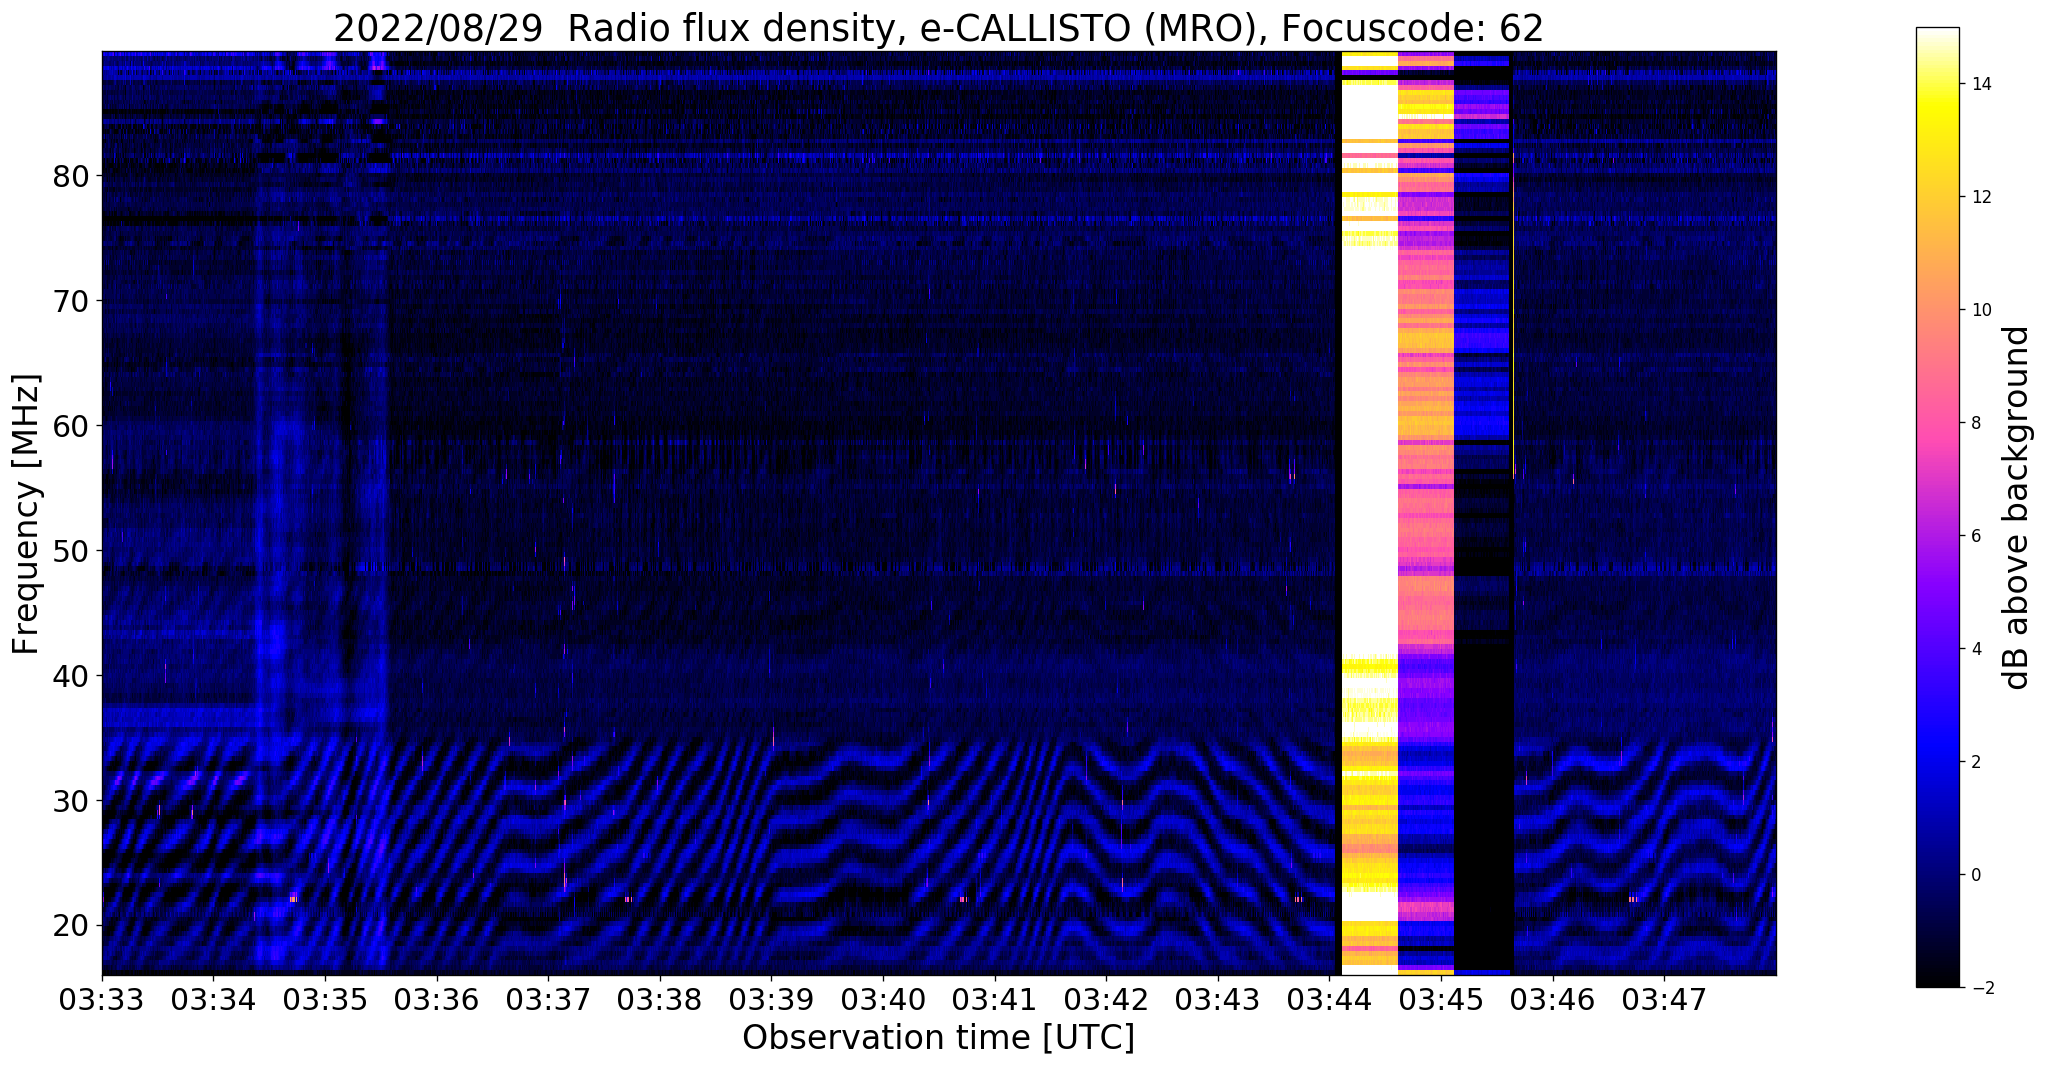Click the x-axis tick label 03:37
This screenshot has height=1067, width=2047.
click(548, 1000)
